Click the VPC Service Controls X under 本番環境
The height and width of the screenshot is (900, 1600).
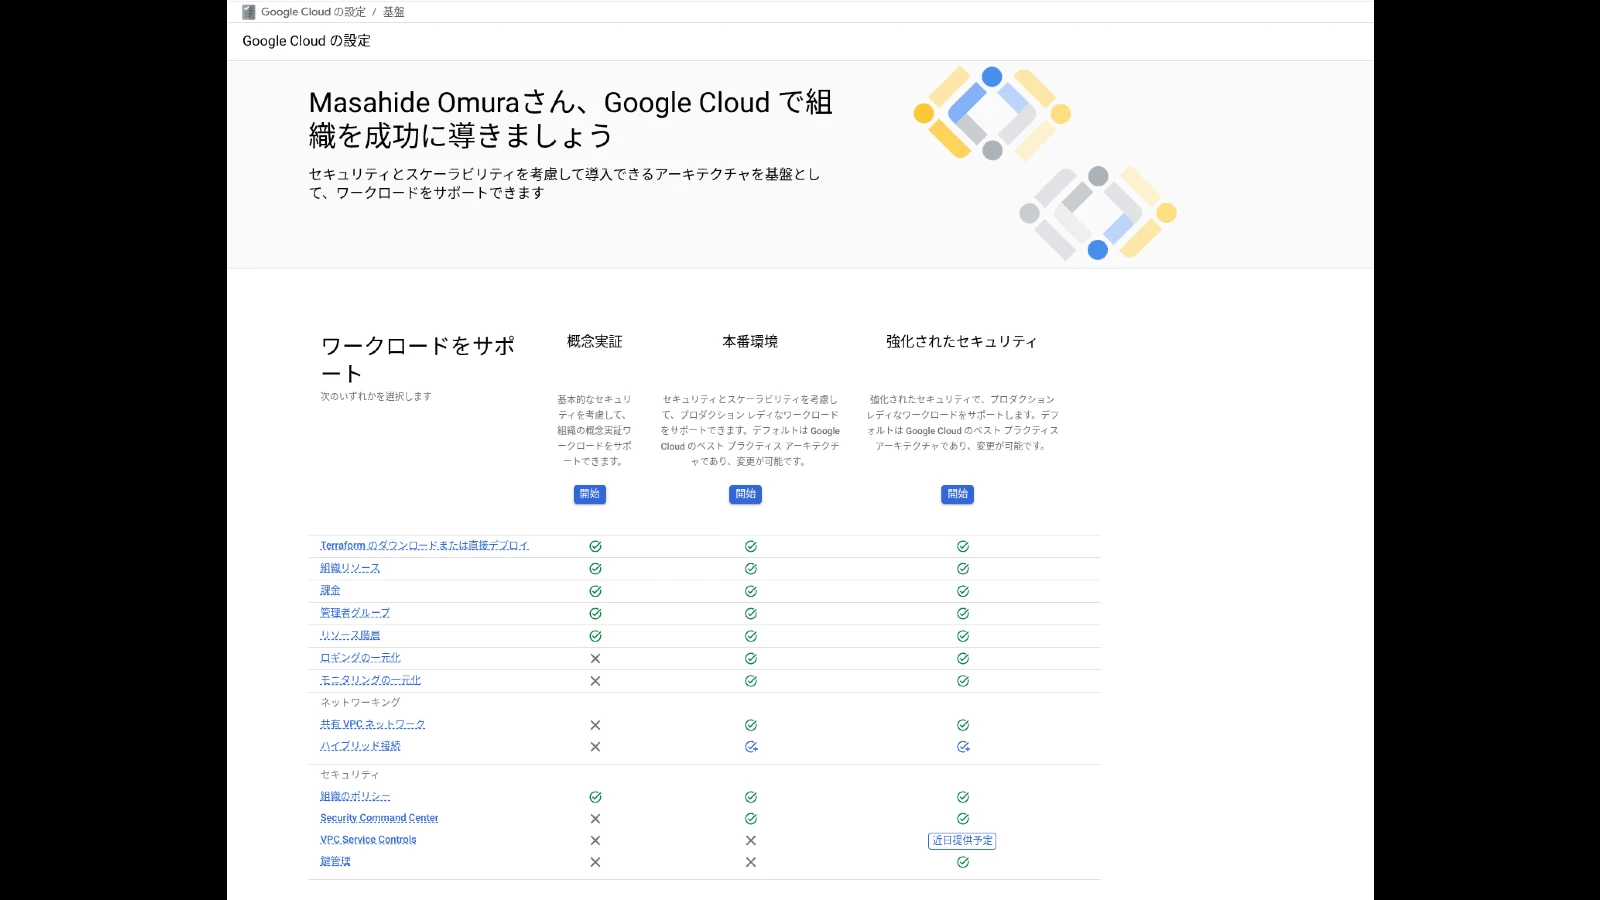pos(751,840)
